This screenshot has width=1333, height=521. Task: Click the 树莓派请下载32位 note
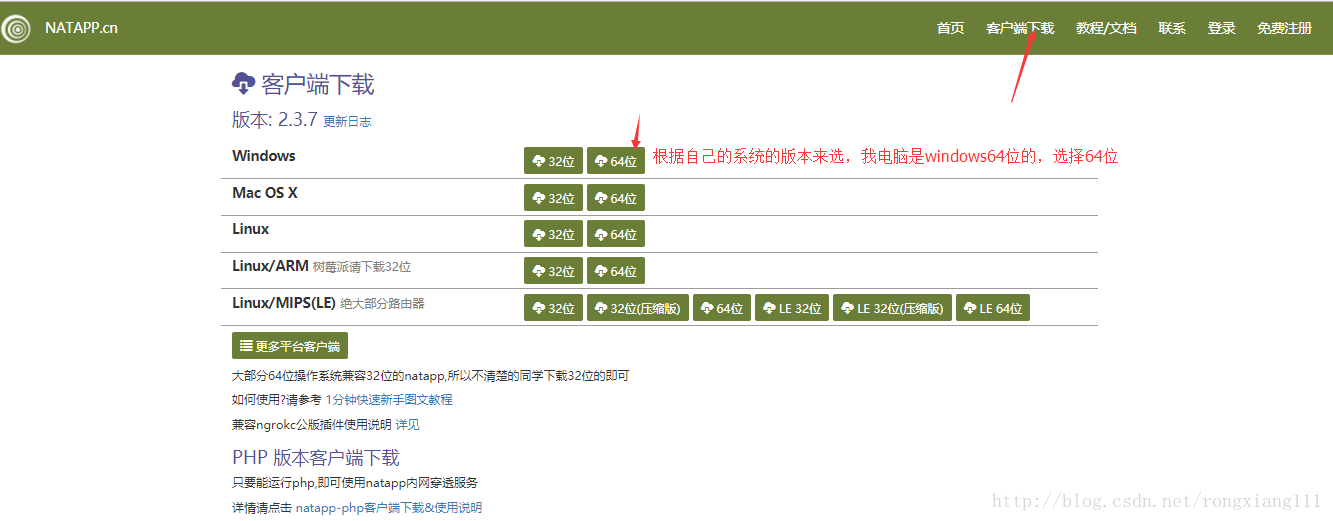[362, 267]
